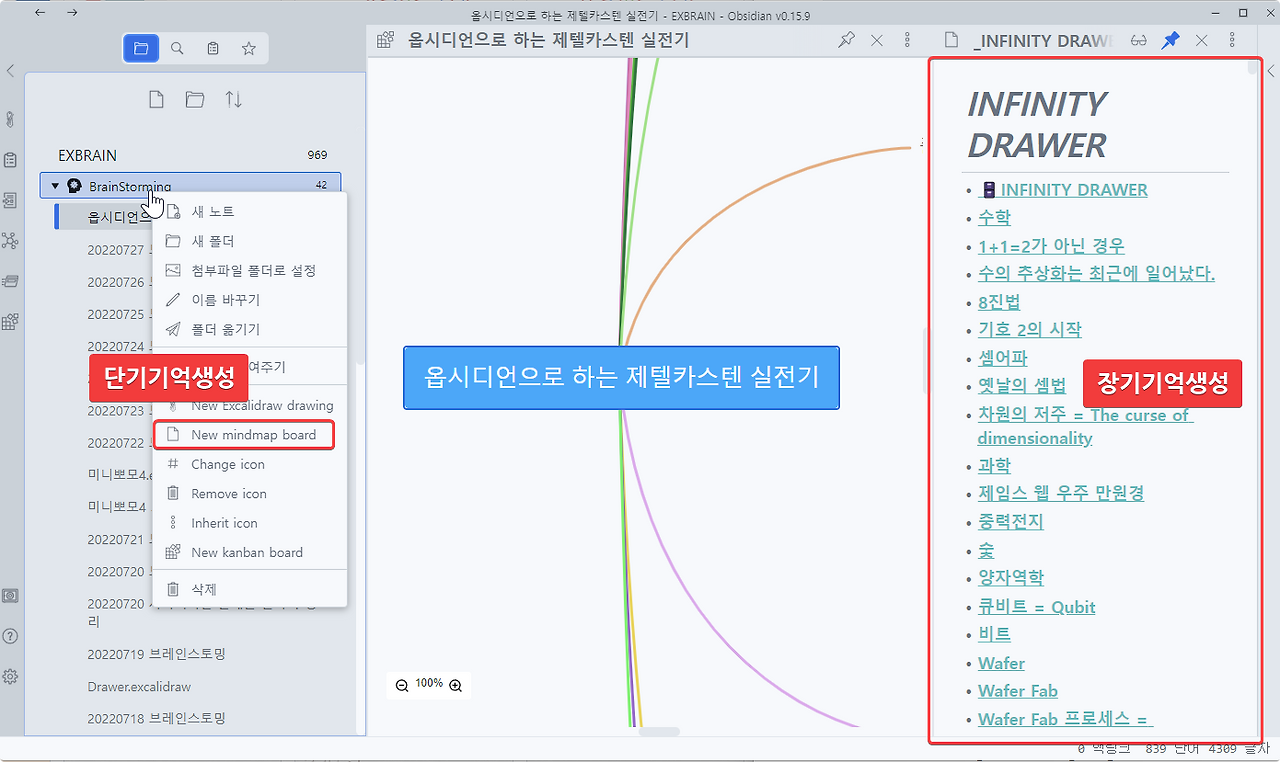Screen dimensions: 1280x762
Task: Click the file icon beside _INFINITY DRAWER title
Action: click(952, 40)
